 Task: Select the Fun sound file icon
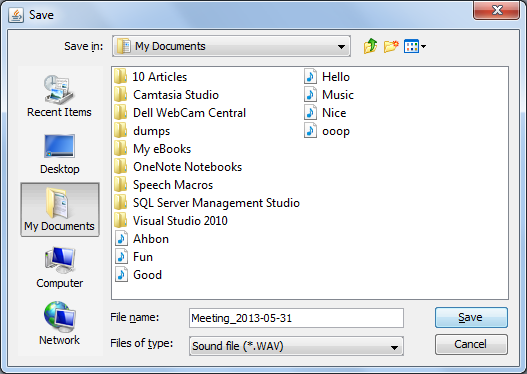(121, 257)
